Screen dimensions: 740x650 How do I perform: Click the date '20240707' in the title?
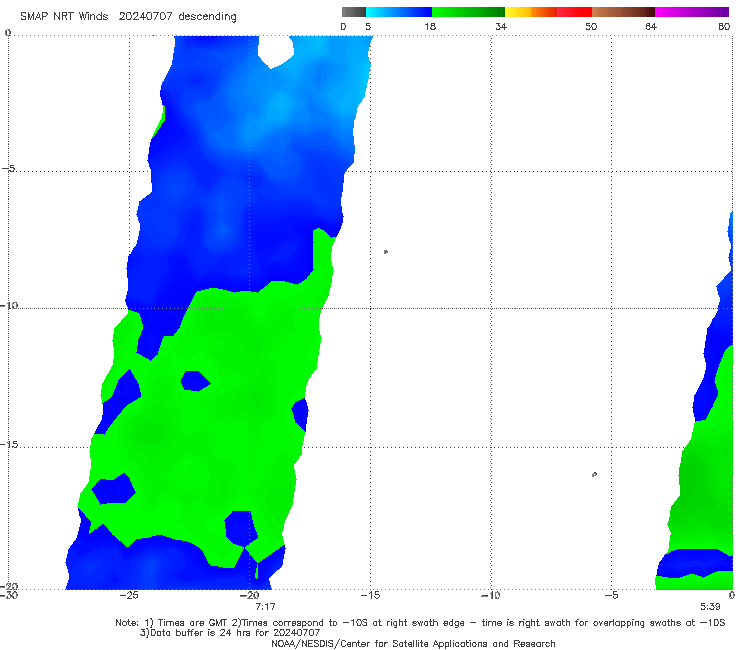pyautogui.click(x=145, y=17)
